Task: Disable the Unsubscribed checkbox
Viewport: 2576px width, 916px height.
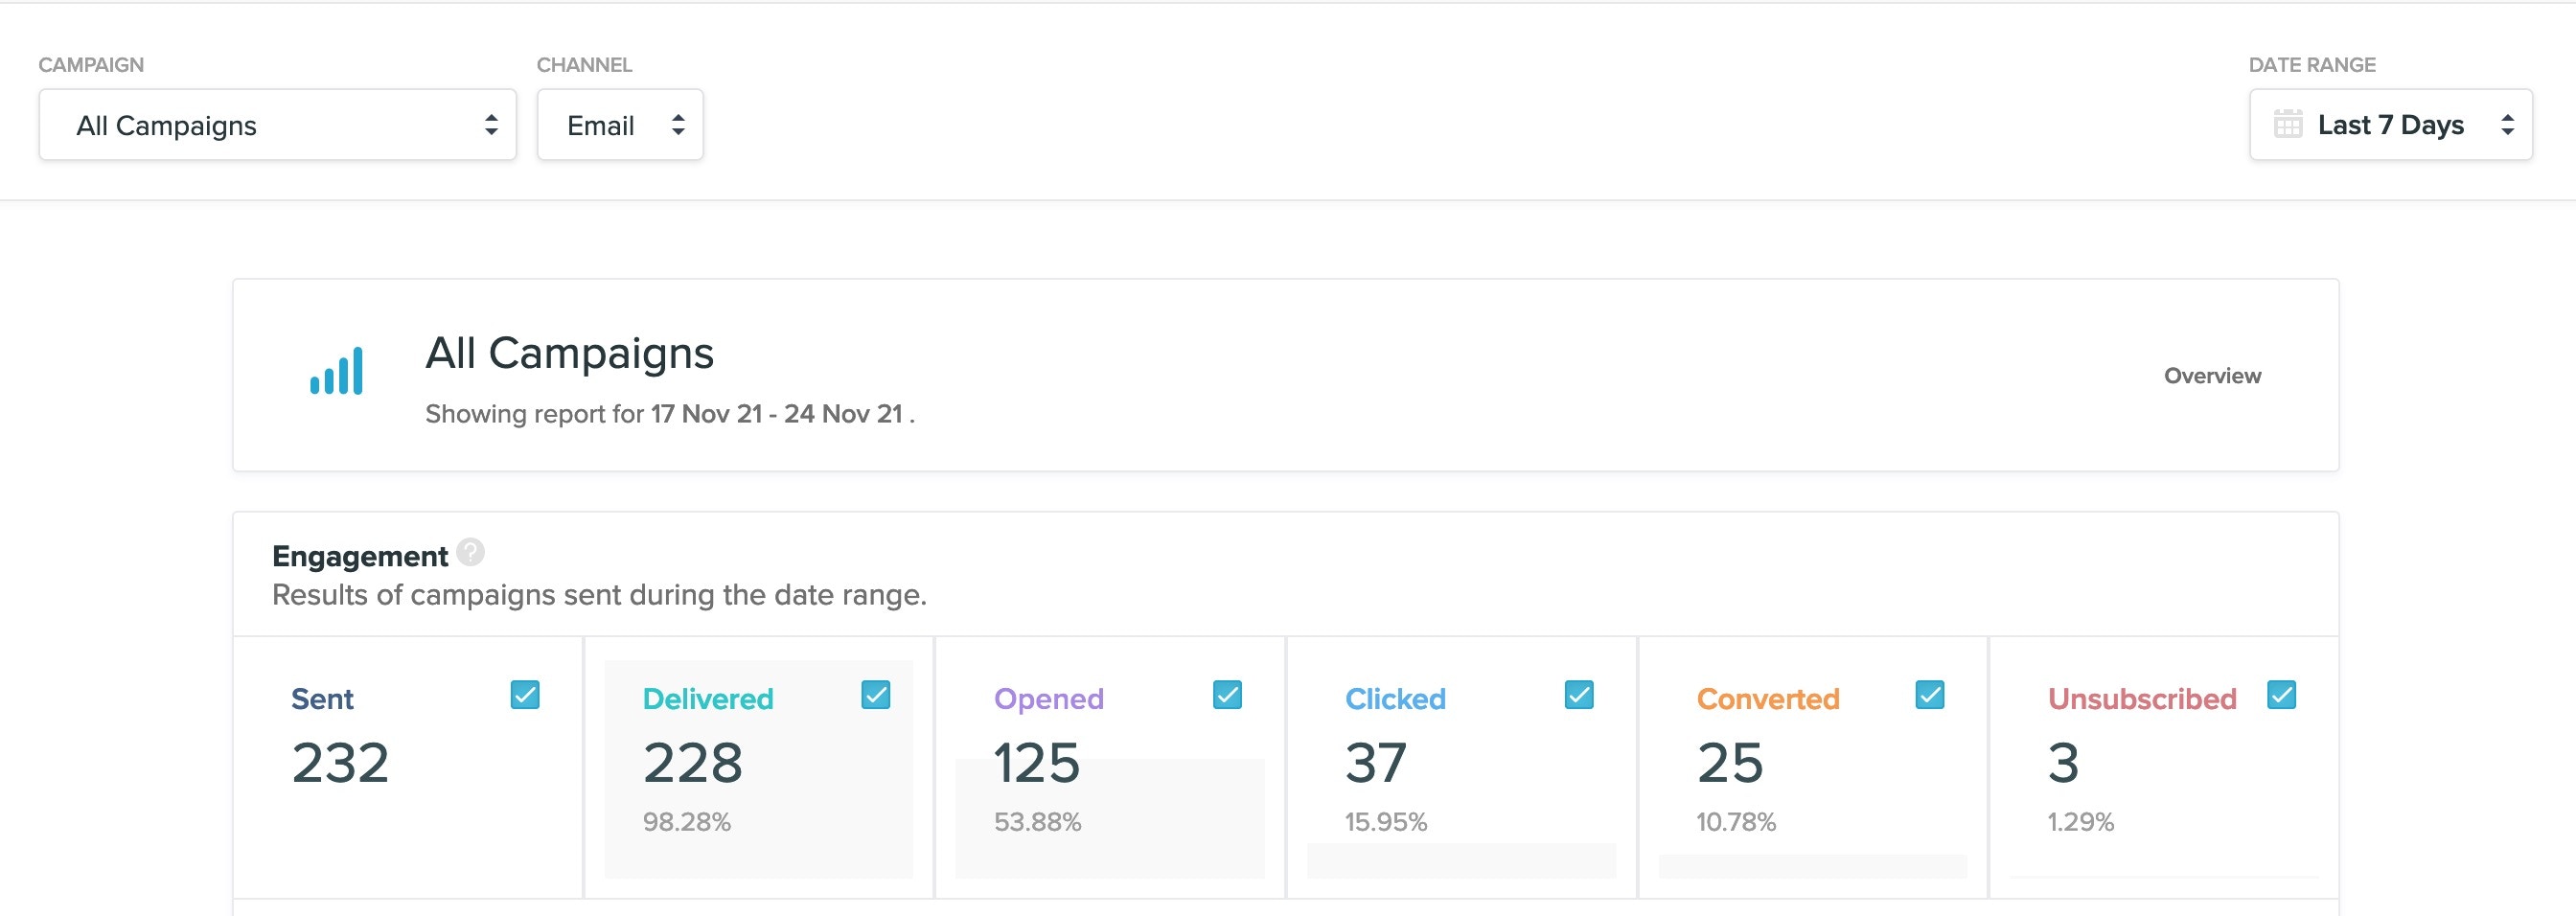Action: [2282, 694]
